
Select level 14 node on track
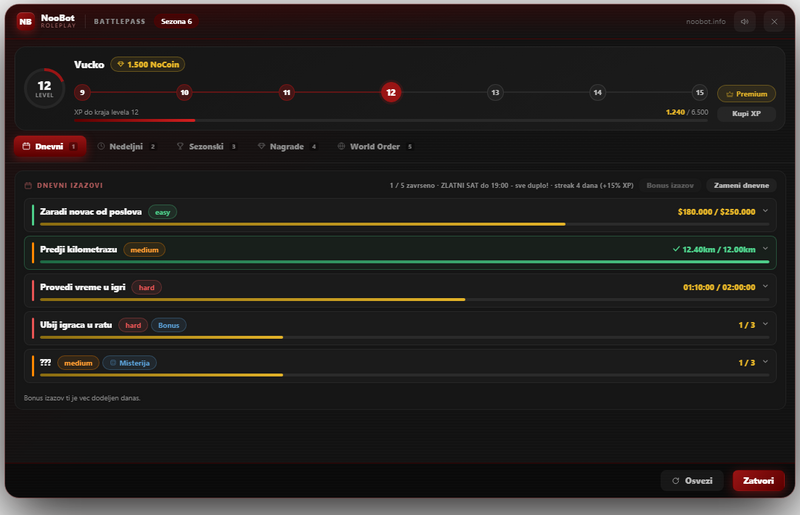point(597,92)
